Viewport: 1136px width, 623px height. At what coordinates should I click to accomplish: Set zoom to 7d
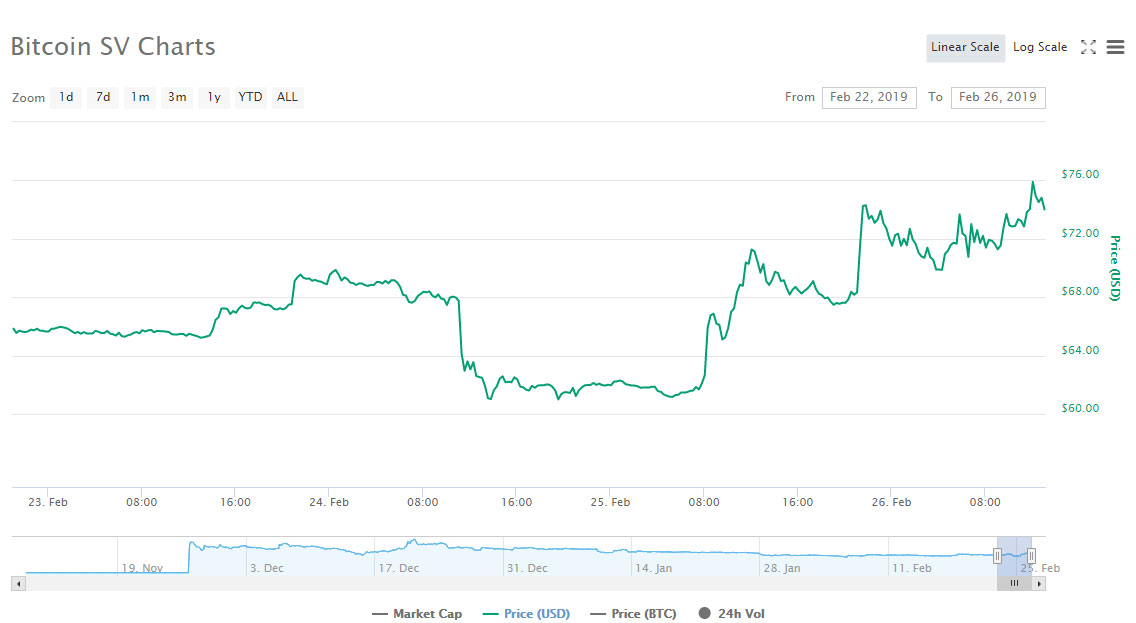103,97
